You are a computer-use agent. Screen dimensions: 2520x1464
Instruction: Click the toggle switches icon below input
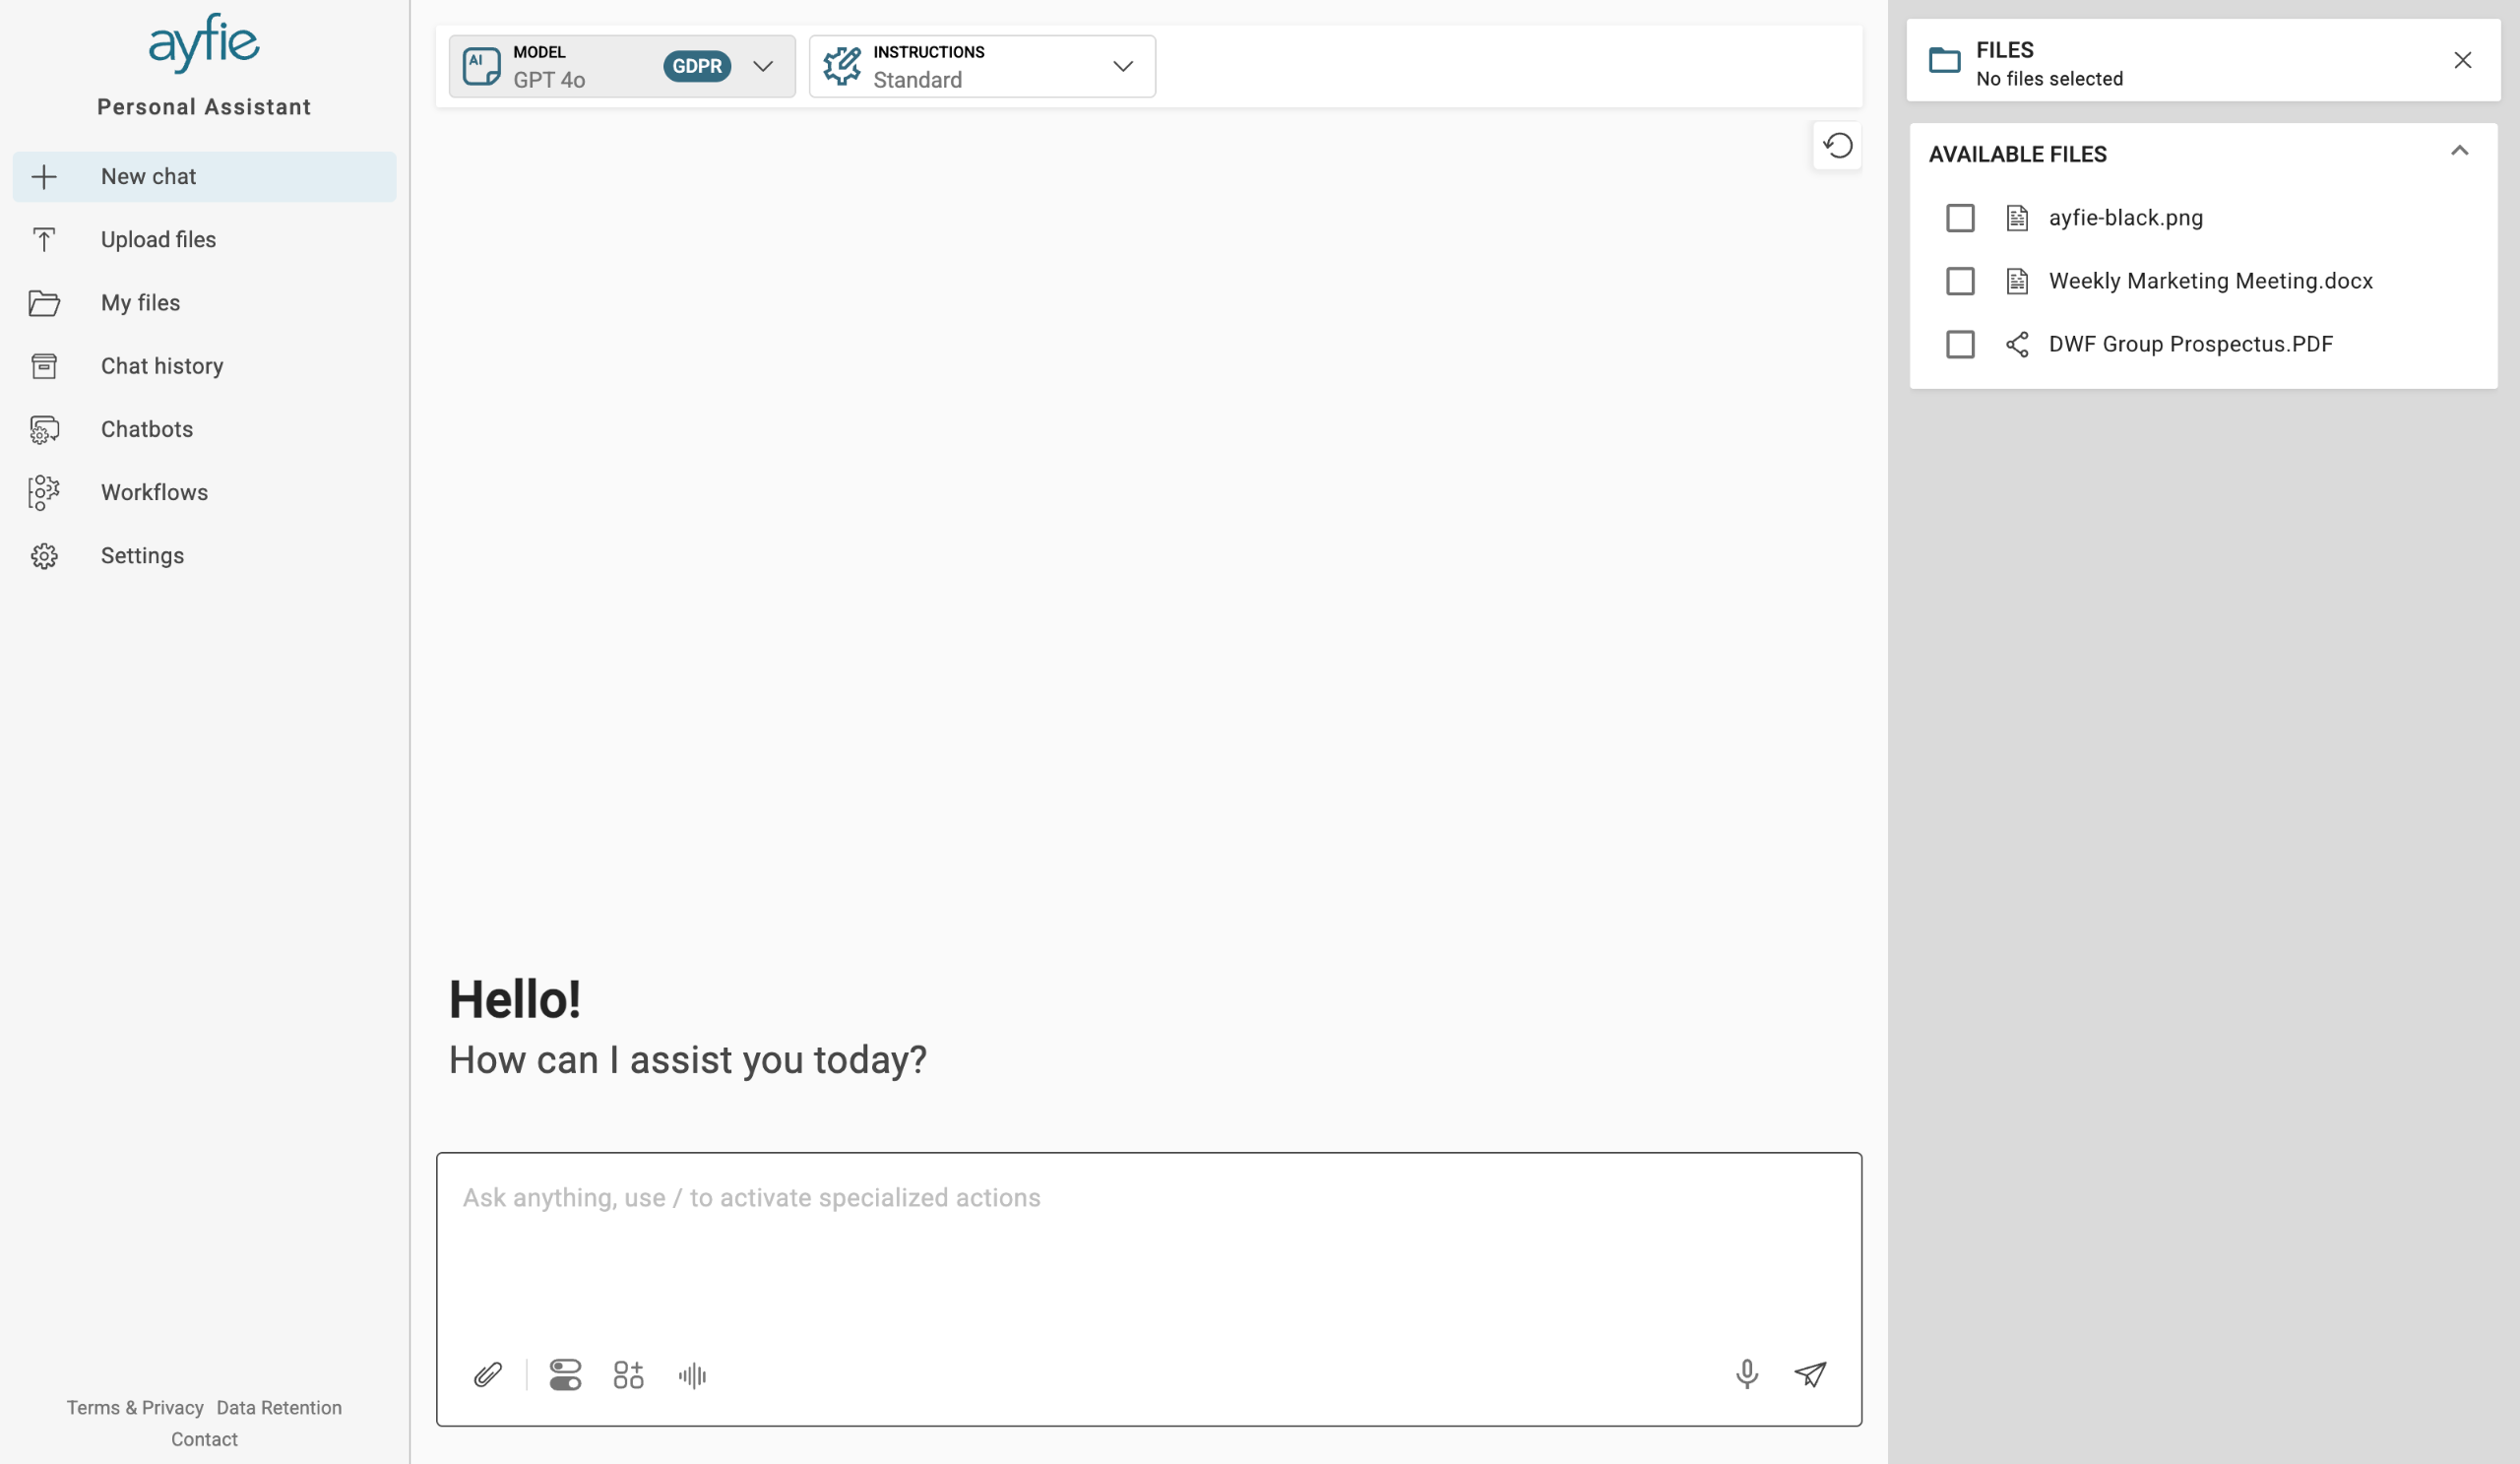coord(565,1375)
